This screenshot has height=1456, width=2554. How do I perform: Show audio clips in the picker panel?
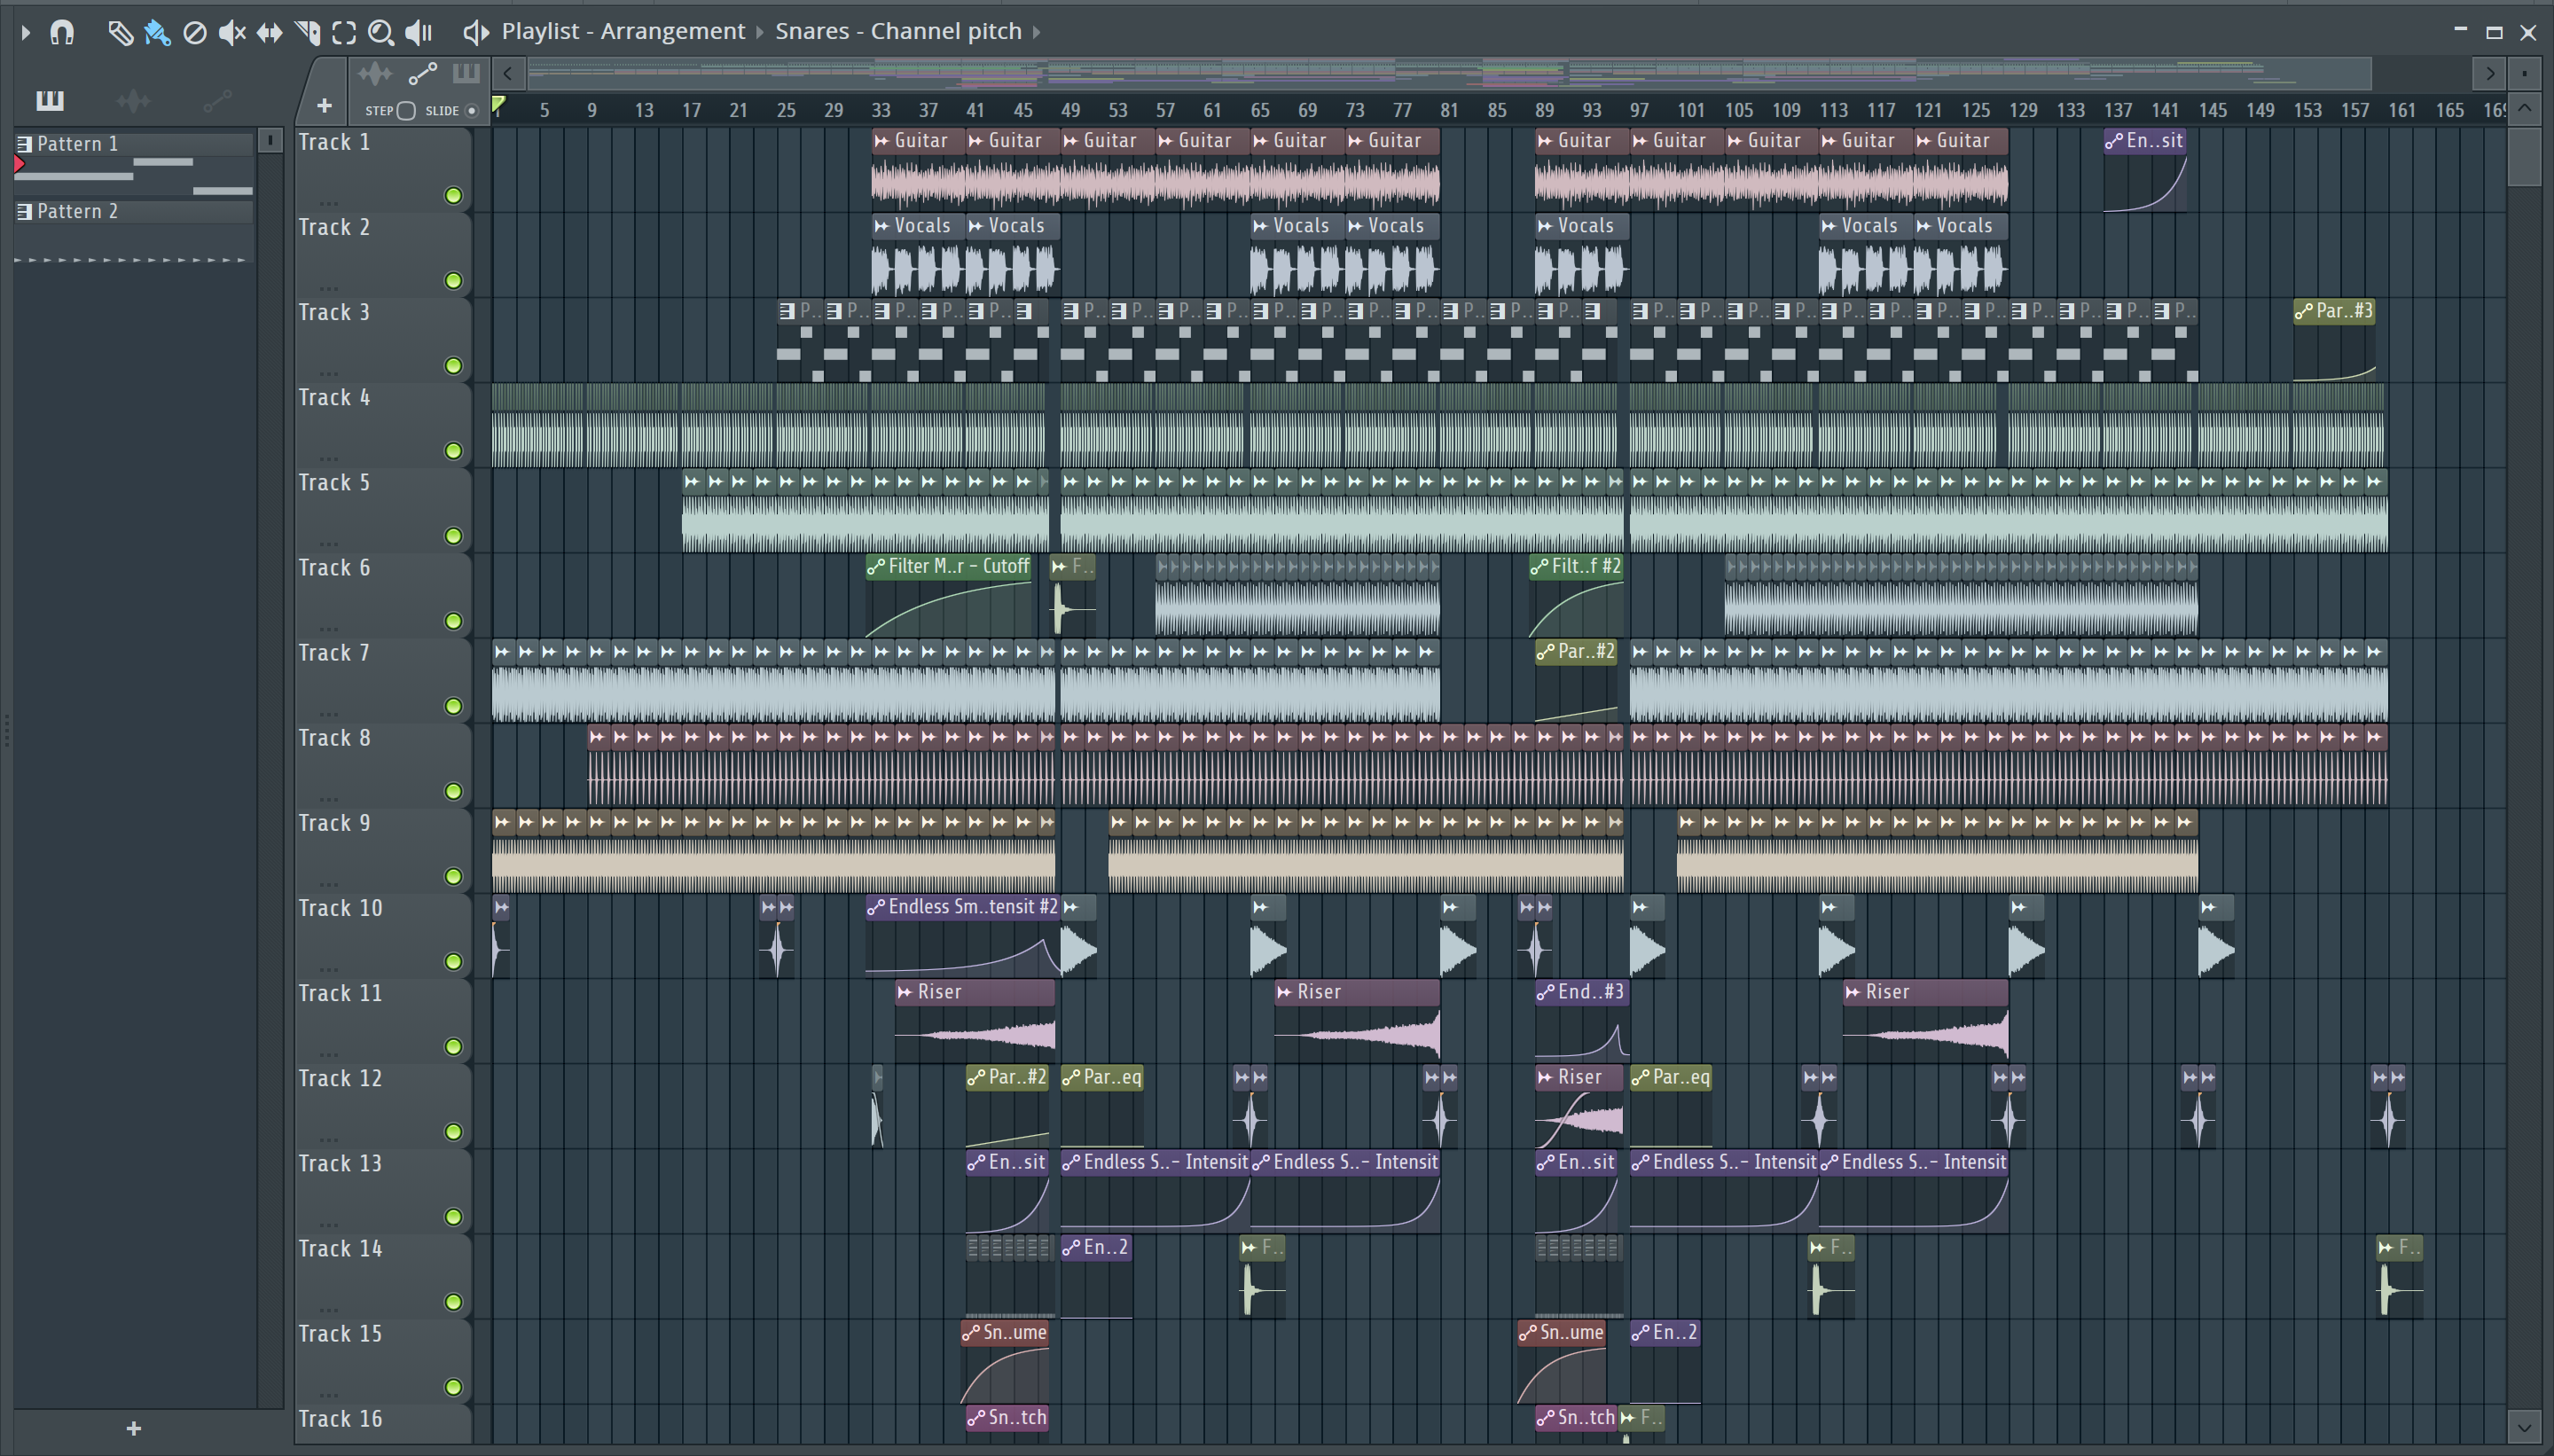pos(133,100)
